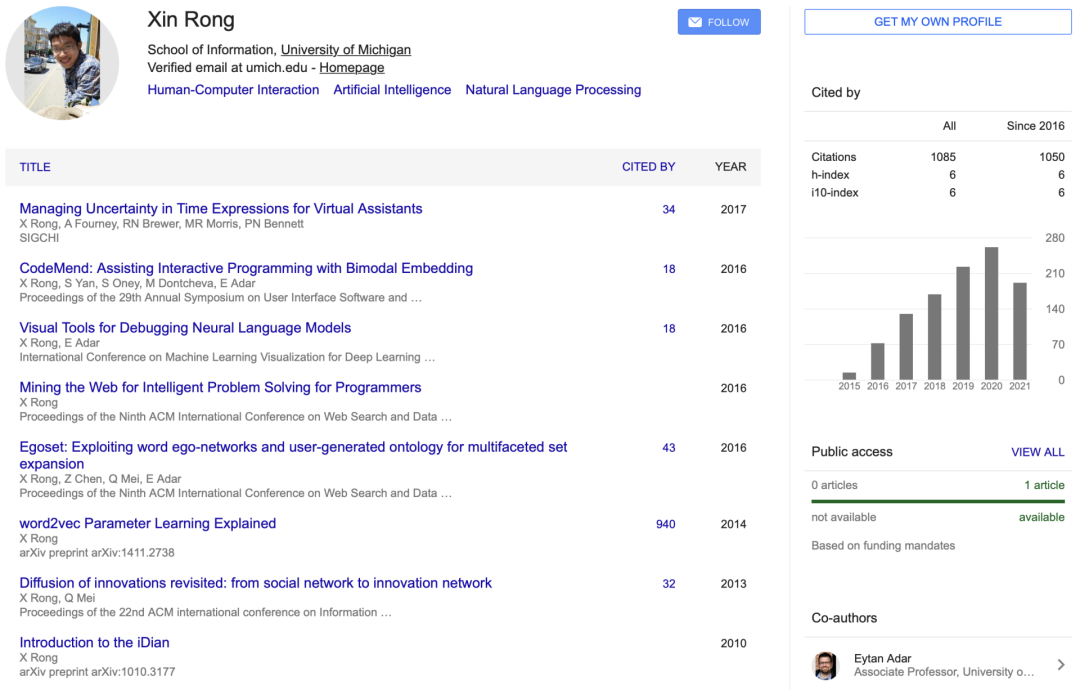This screenshot has width=1080, height=690.
Task: Sort articles by Cited By column
Action: [x=648, y=167]
